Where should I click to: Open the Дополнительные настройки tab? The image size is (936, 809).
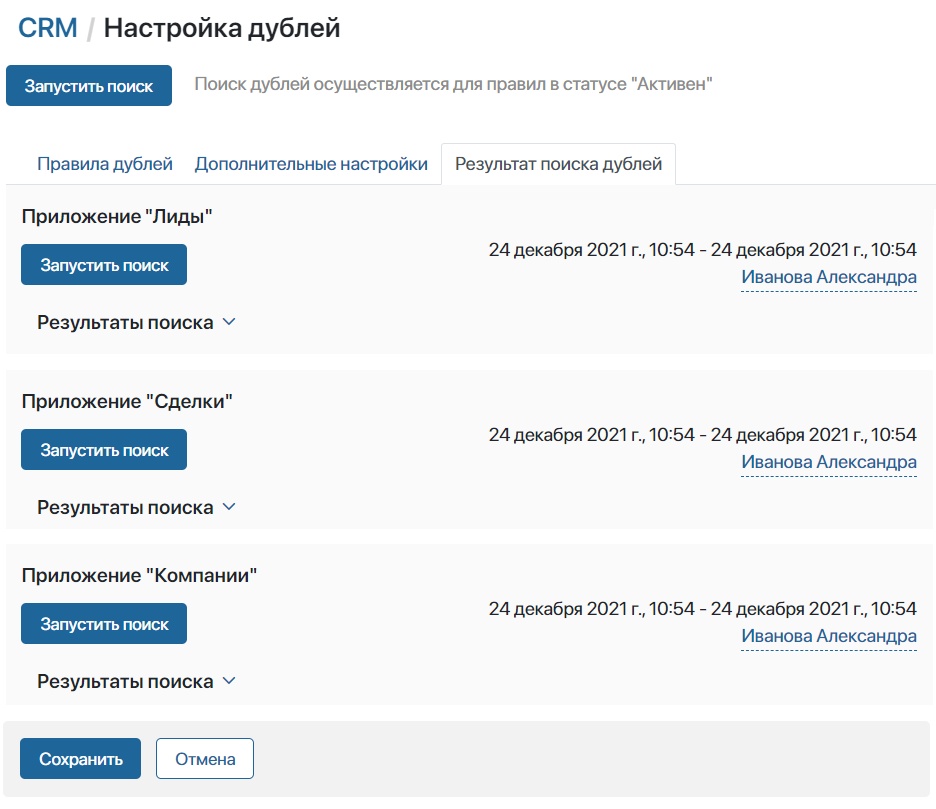click(x=311, y=164)
